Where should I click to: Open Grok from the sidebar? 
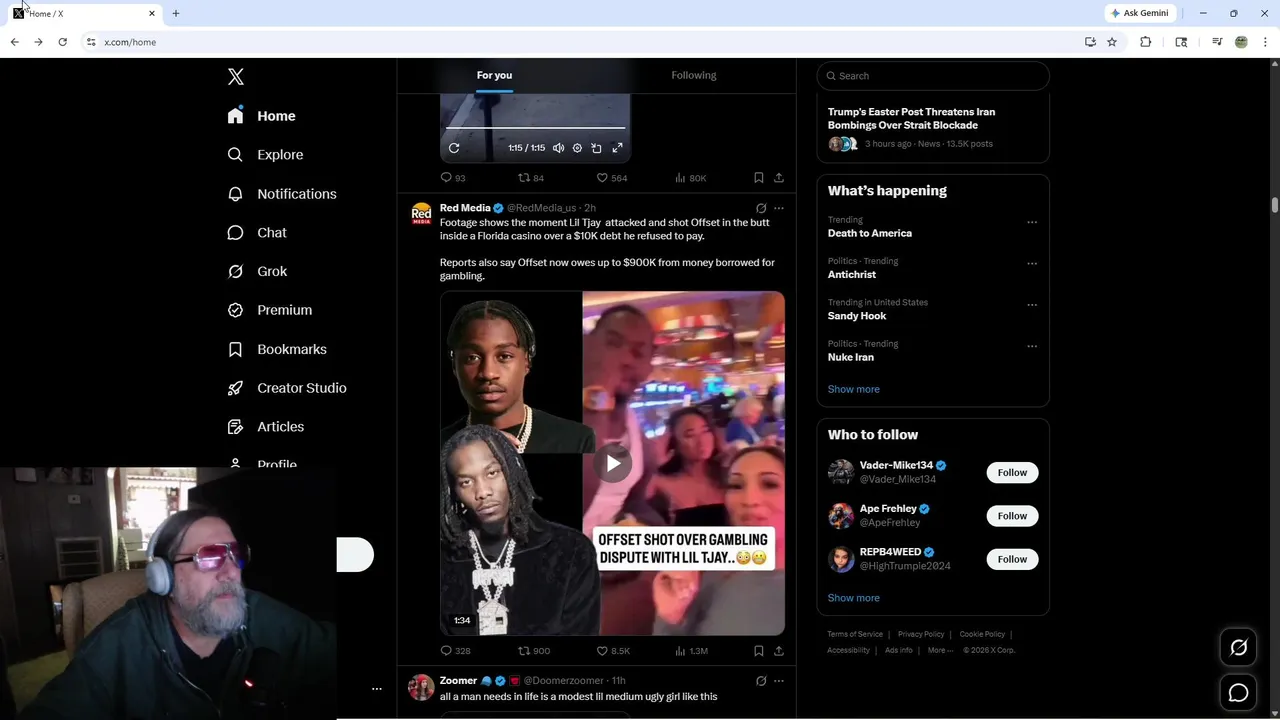[x=257, y=271]
